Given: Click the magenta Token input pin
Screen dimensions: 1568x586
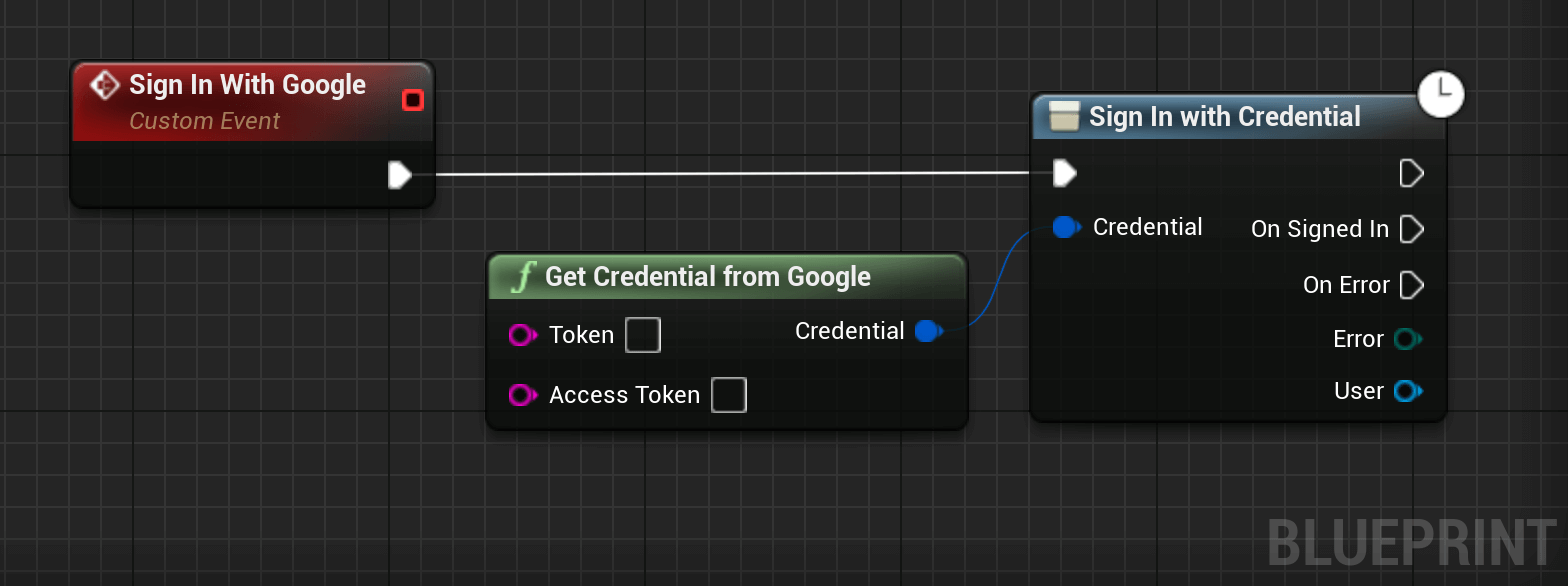Looking at the screenshot, I should pos(523,335).
